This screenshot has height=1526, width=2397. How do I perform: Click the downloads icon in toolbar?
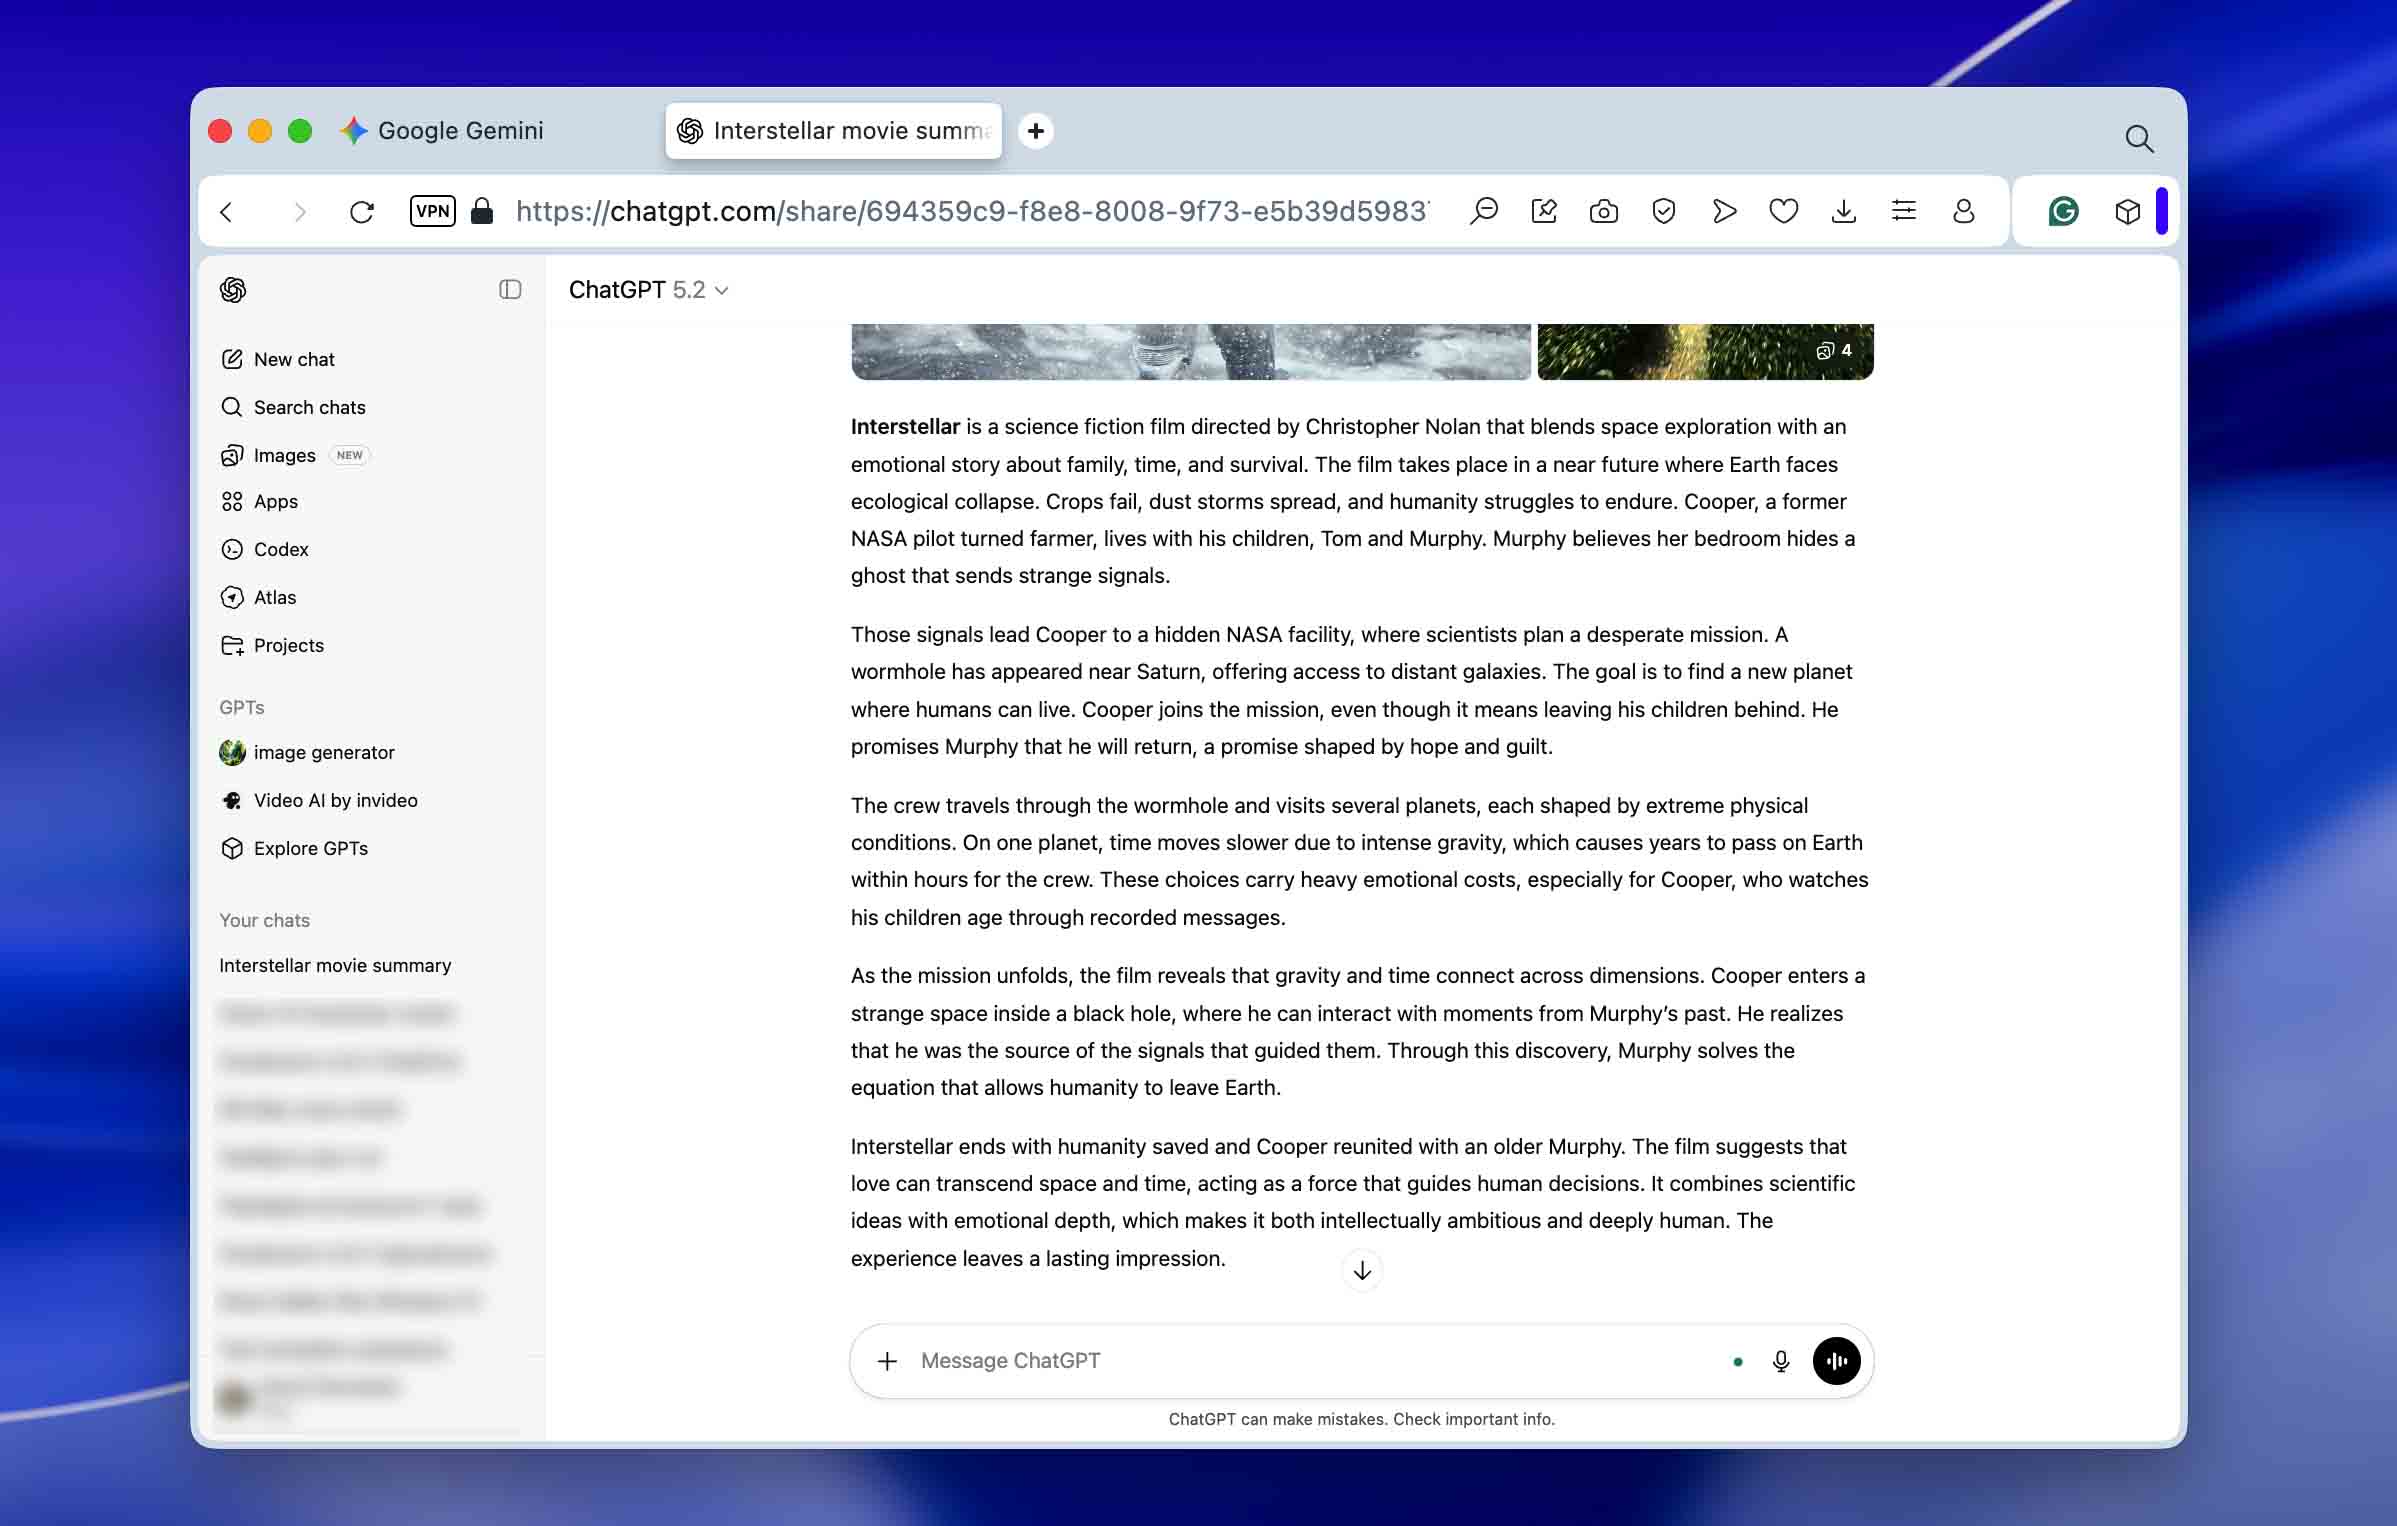coord(1843,211)
